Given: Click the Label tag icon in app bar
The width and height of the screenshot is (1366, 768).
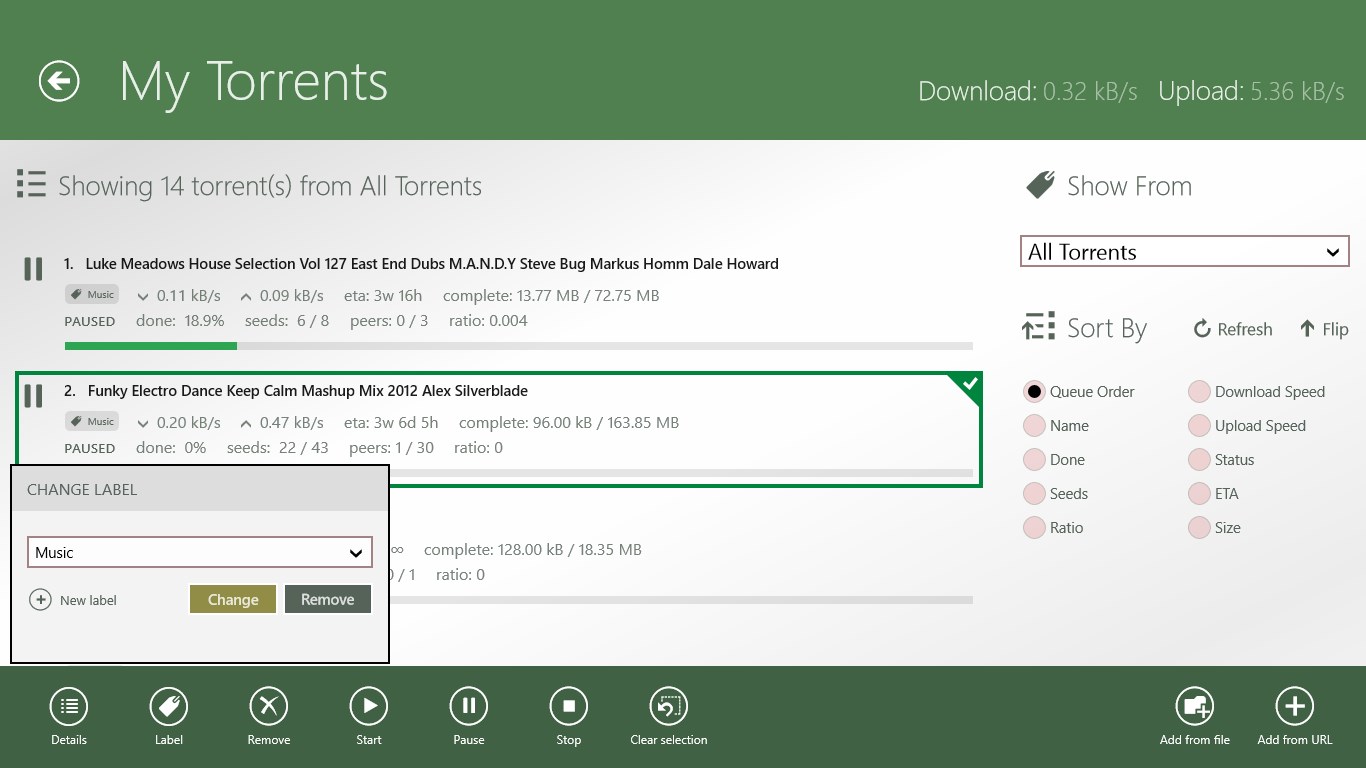Looking at the screenshot, I should click(169, 707).
